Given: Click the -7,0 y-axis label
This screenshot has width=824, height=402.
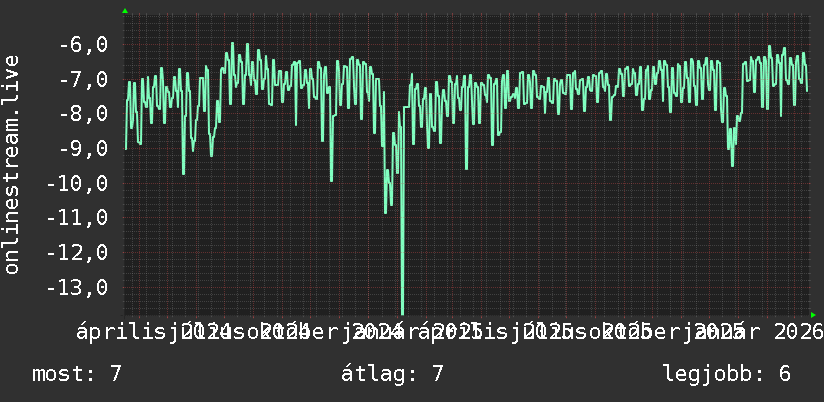Looking at the screenshot, I should [x=83, y=80].
